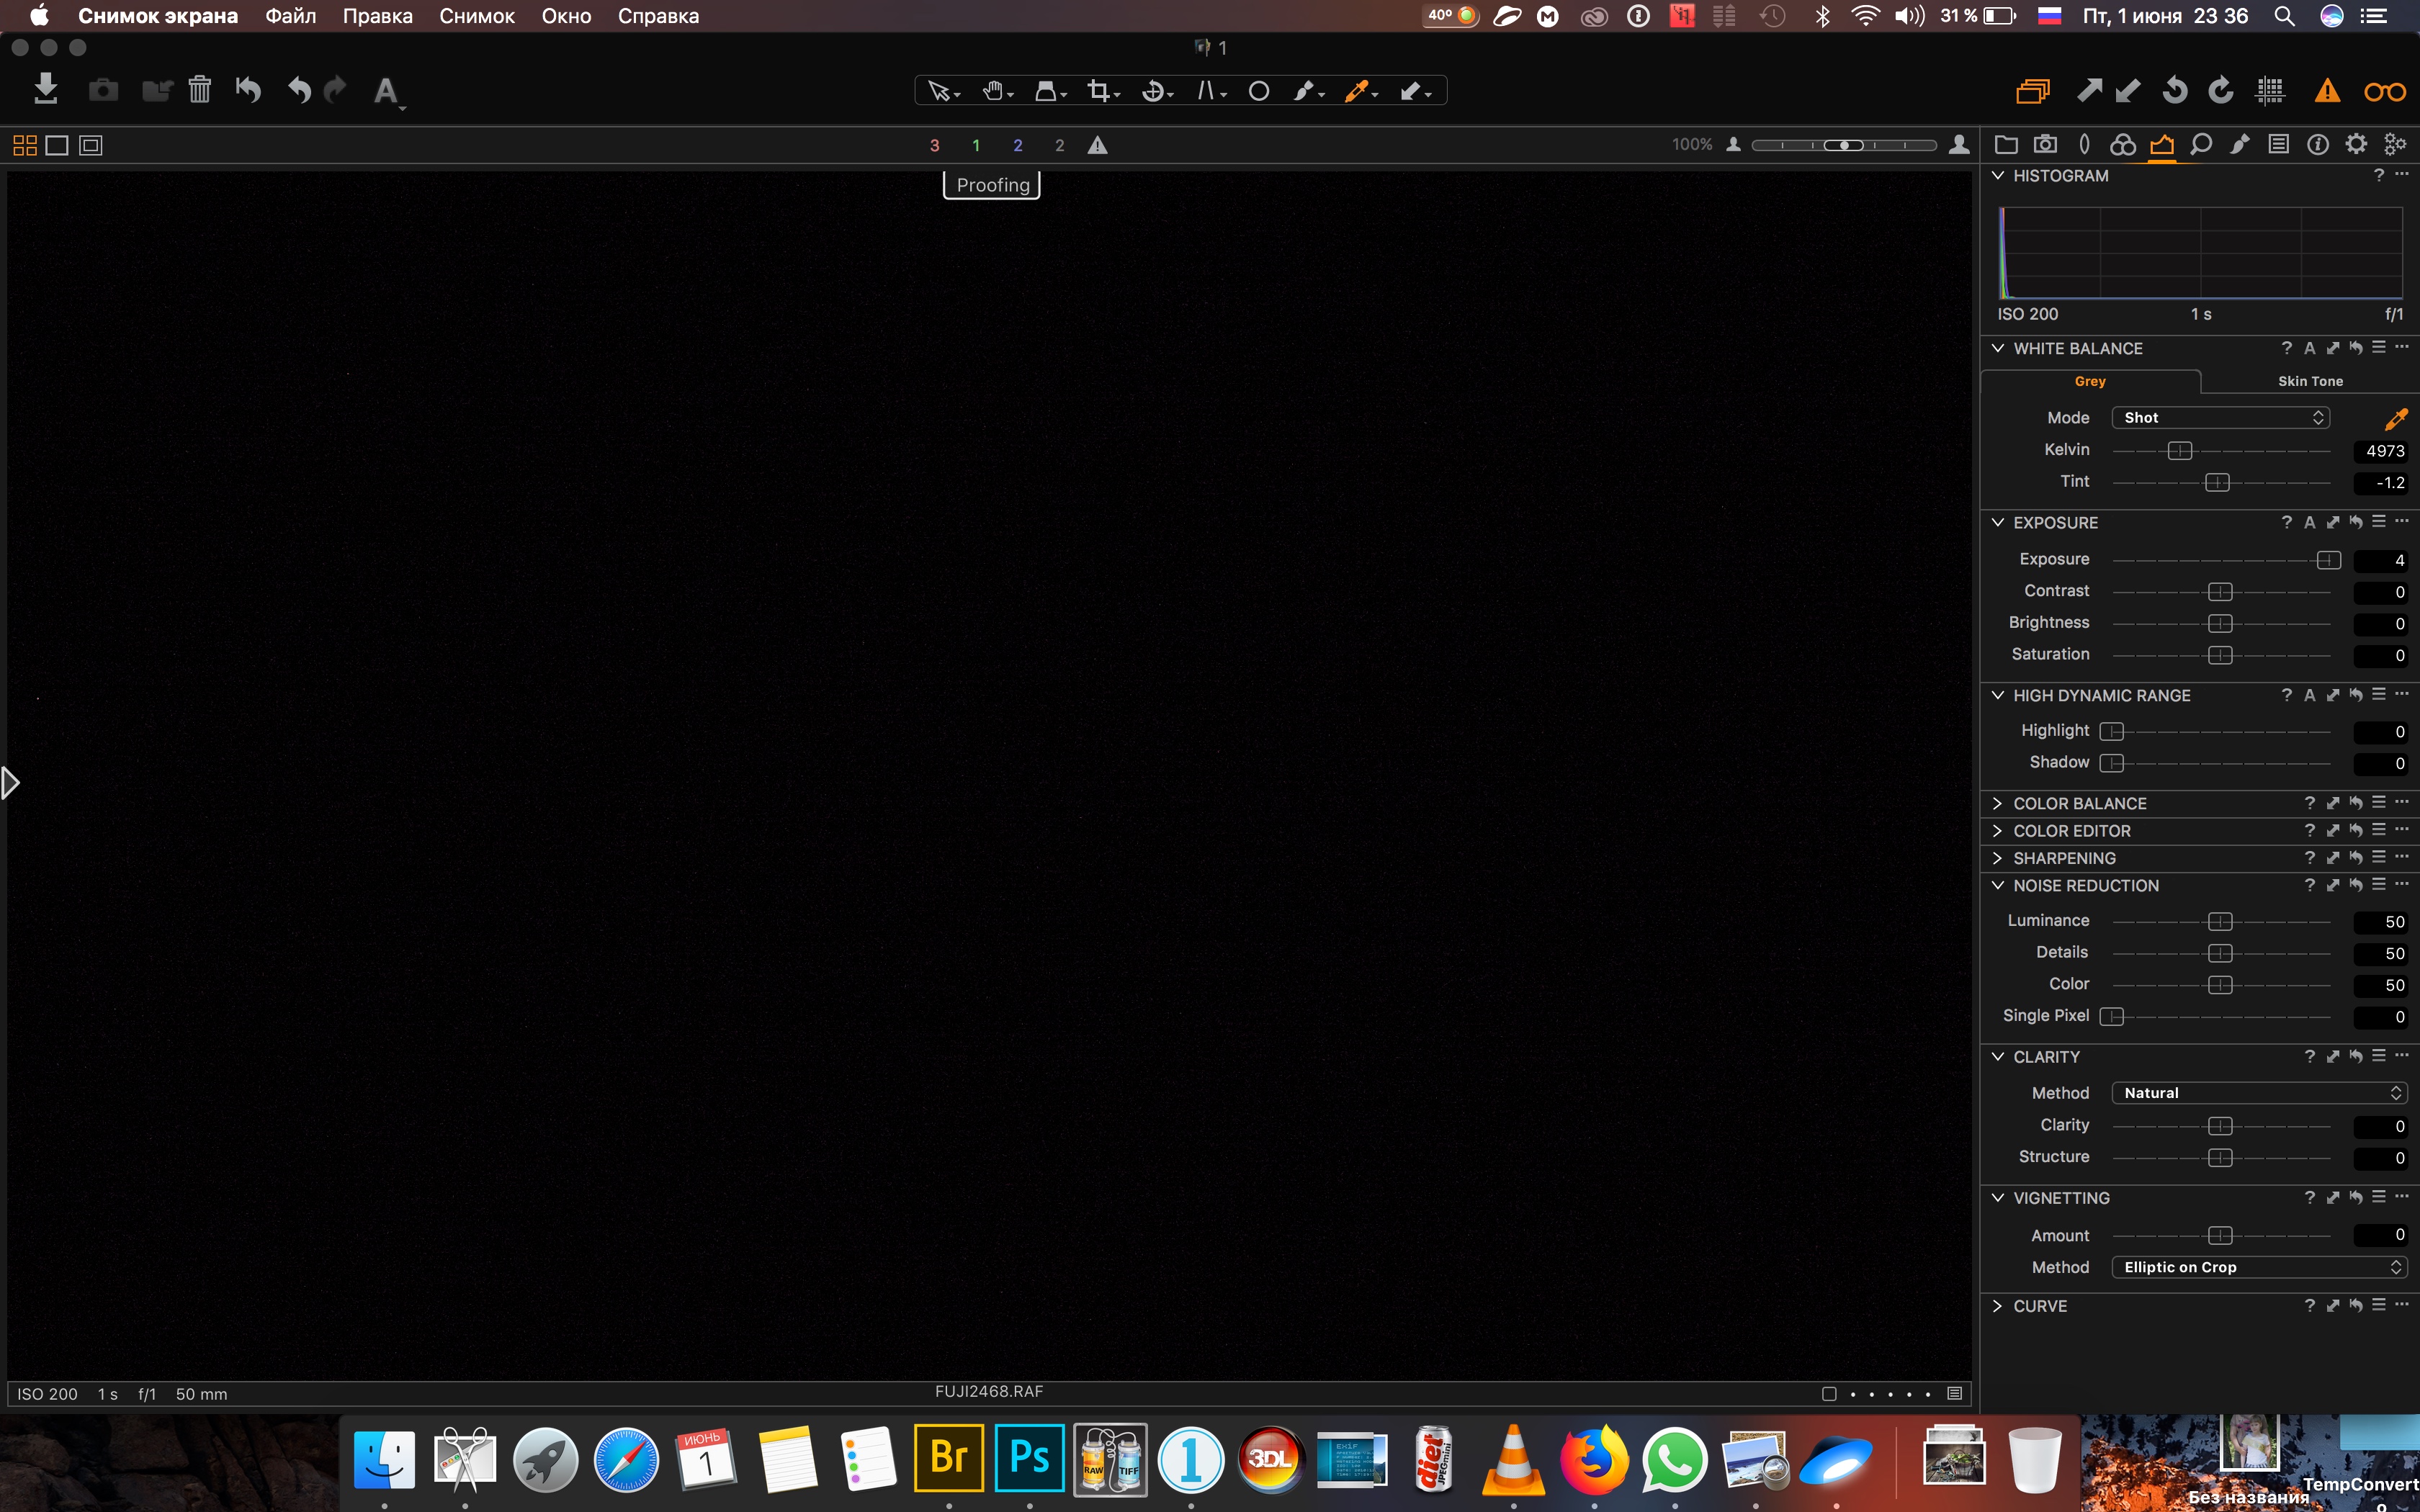2420x1512 pixels.
Task: Expand the Color Balance panel
Action: click(x=1998, y=803)
